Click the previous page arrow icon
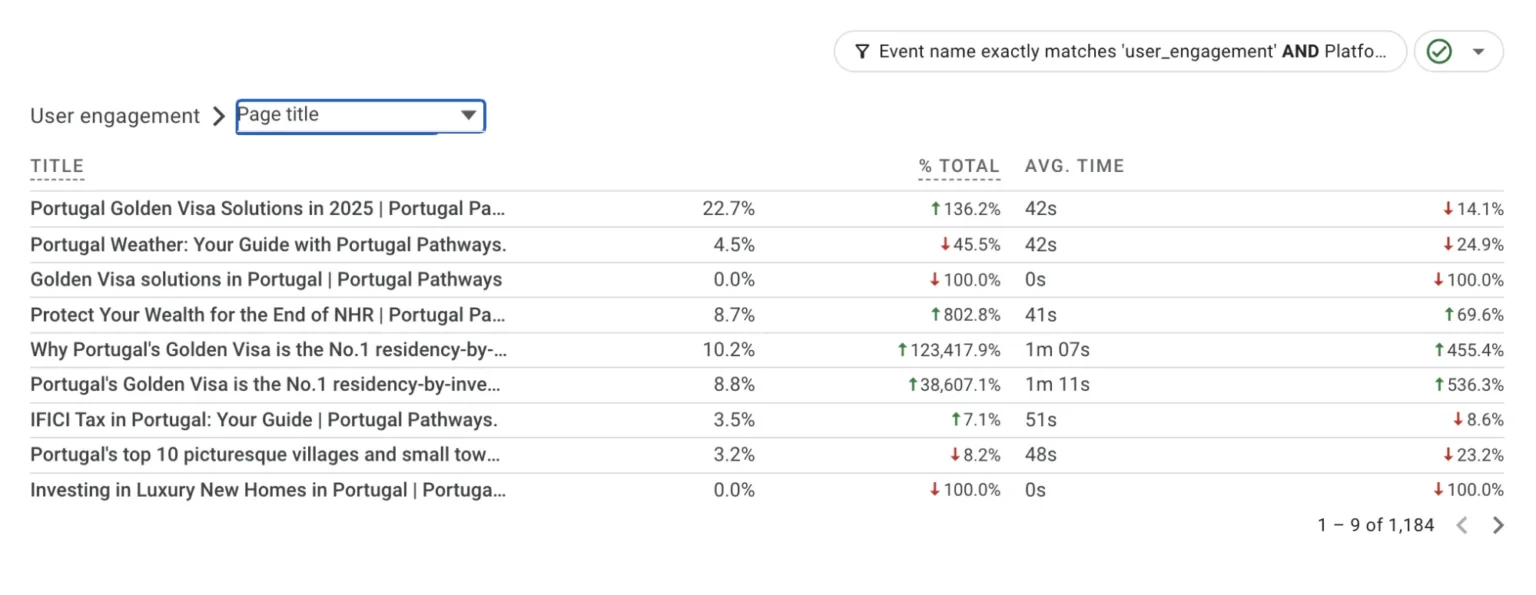 tap(1462, 524)
